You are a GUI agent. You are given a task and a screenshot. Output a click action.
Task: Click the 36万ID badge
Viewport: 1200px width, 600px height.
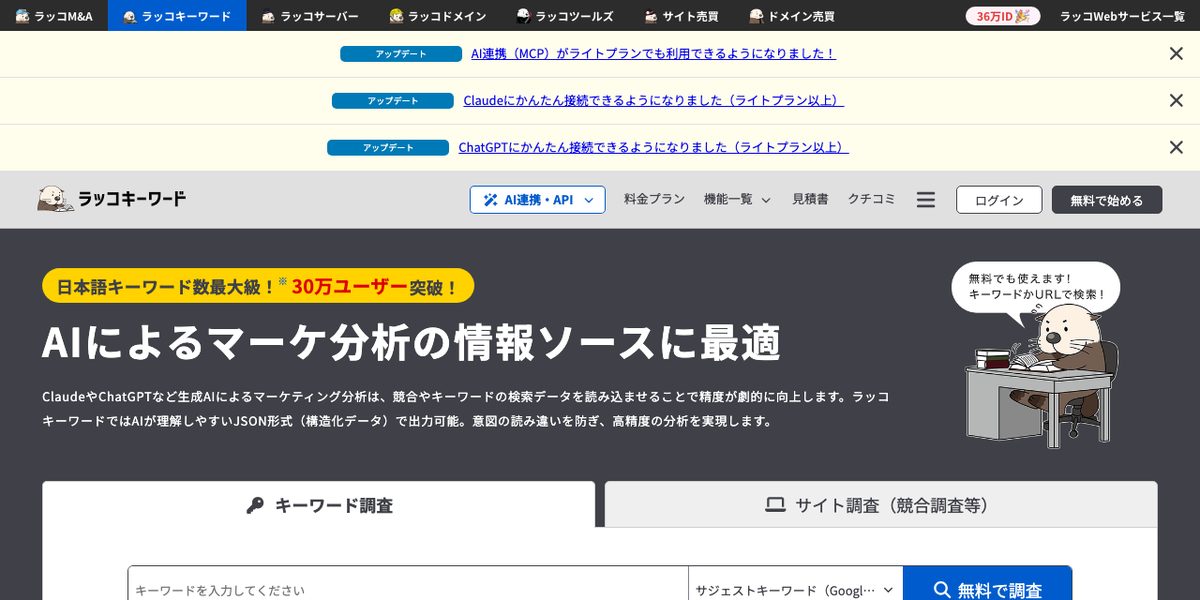tap(1003, 16)
